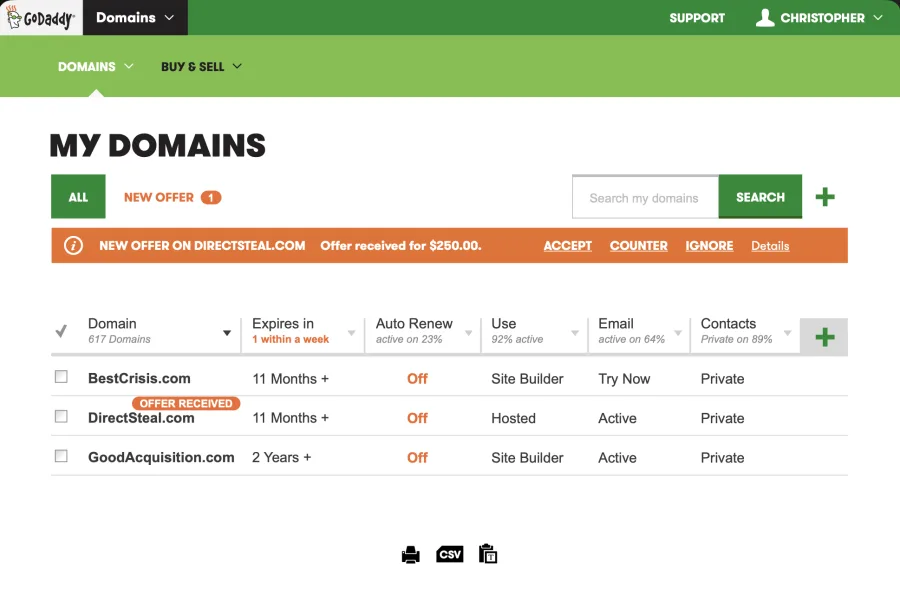This screenshot has height=602, width=900.
Task: Click 2 Years + expiry for GoodAcquisition.com
Action: [281, 457]
